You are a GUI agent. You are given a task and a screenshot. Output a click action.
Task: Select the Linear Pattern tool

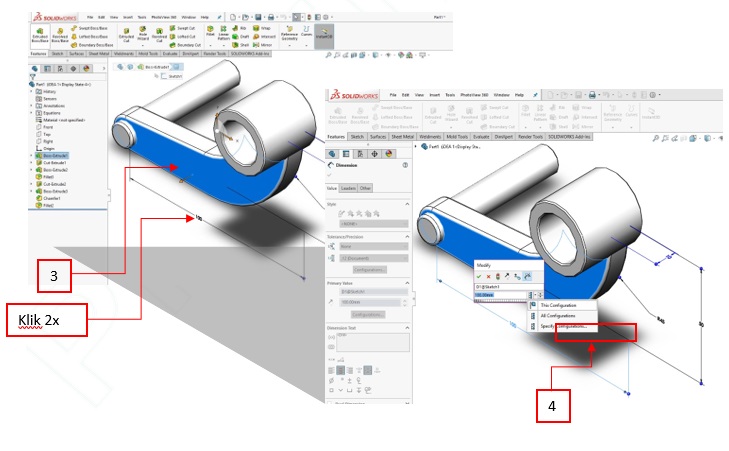tap(225, 34)
